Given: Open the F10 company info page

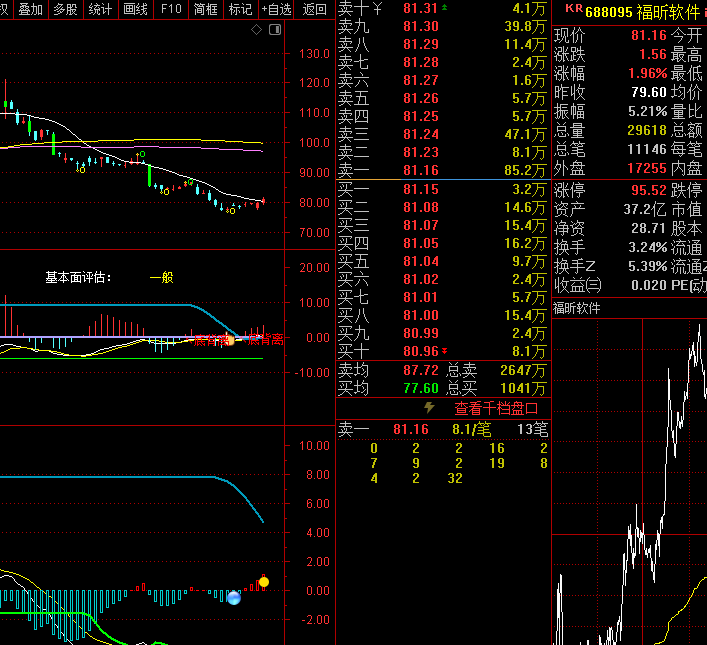Looking at the screenshot, I should point(171,9).
